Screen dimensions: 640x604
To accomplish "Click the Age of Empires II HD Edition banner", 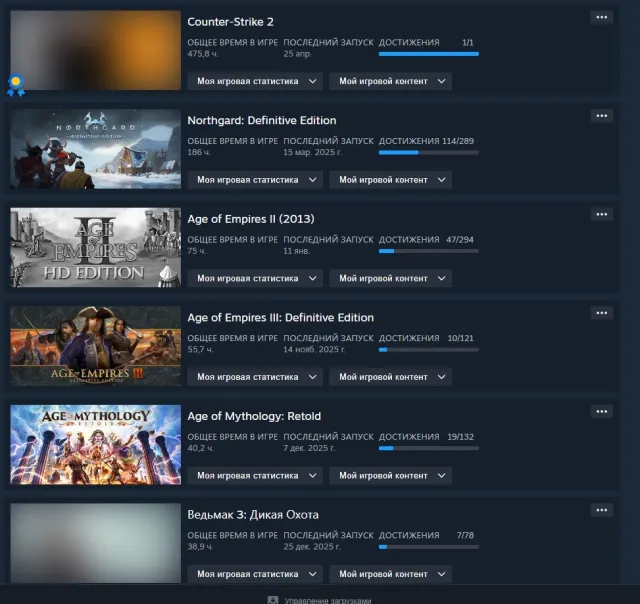I will coord(96,247).
